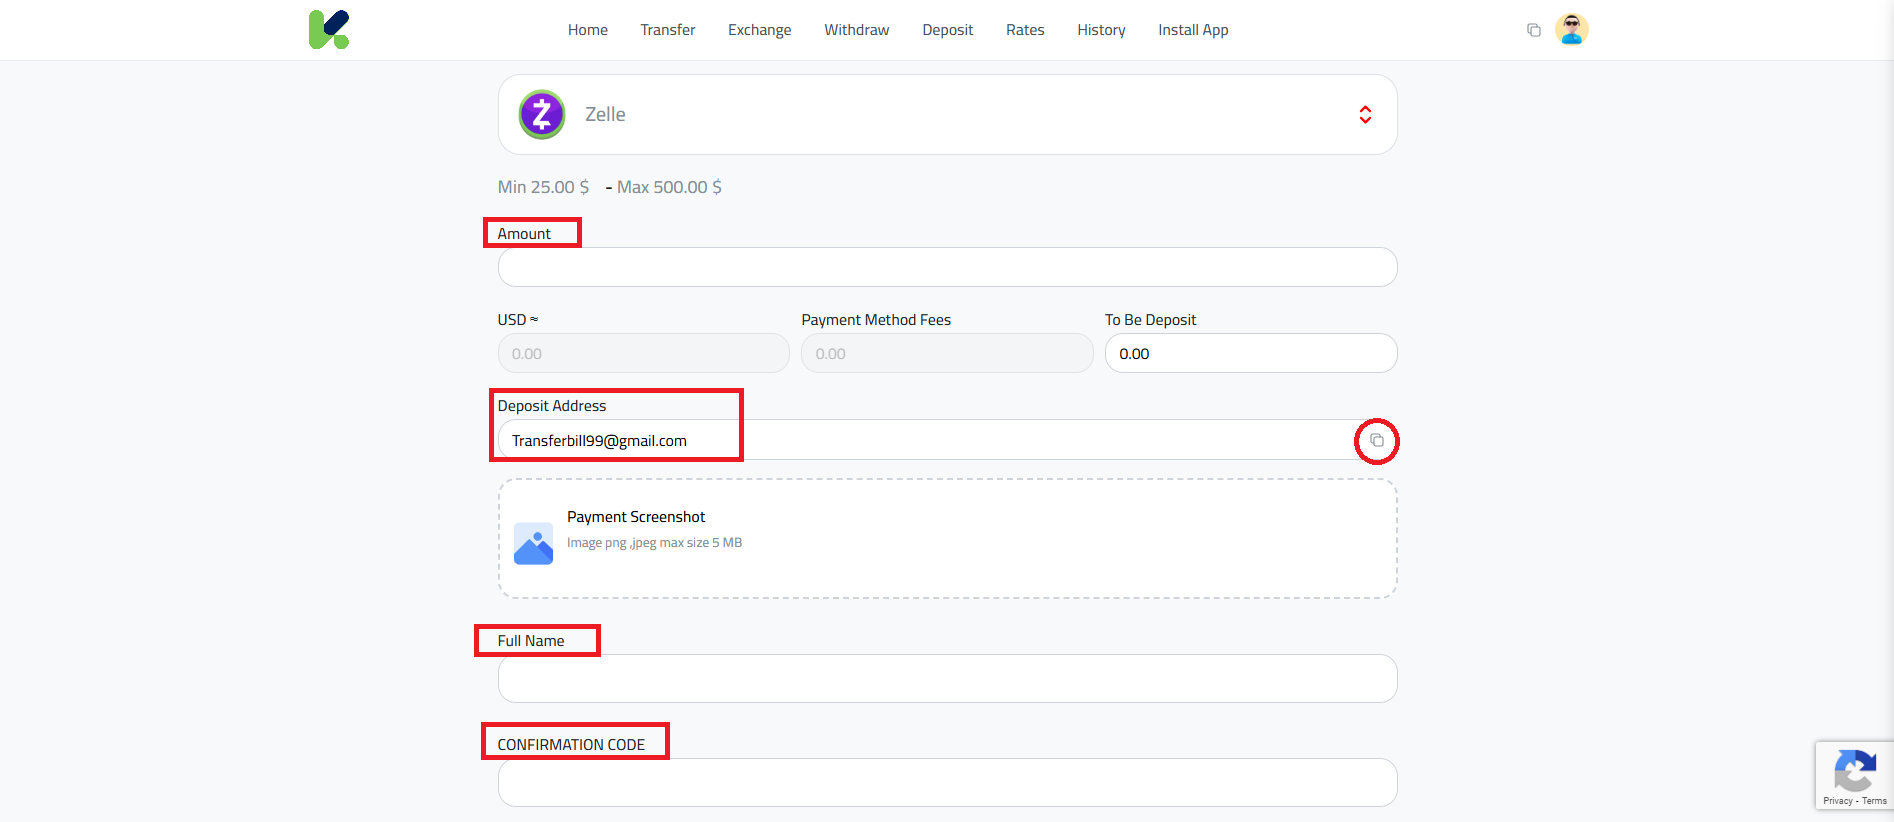Click the reCAPTCHA Privacy link
This screenshot has width=1894, height=822.
[1837, 801]
